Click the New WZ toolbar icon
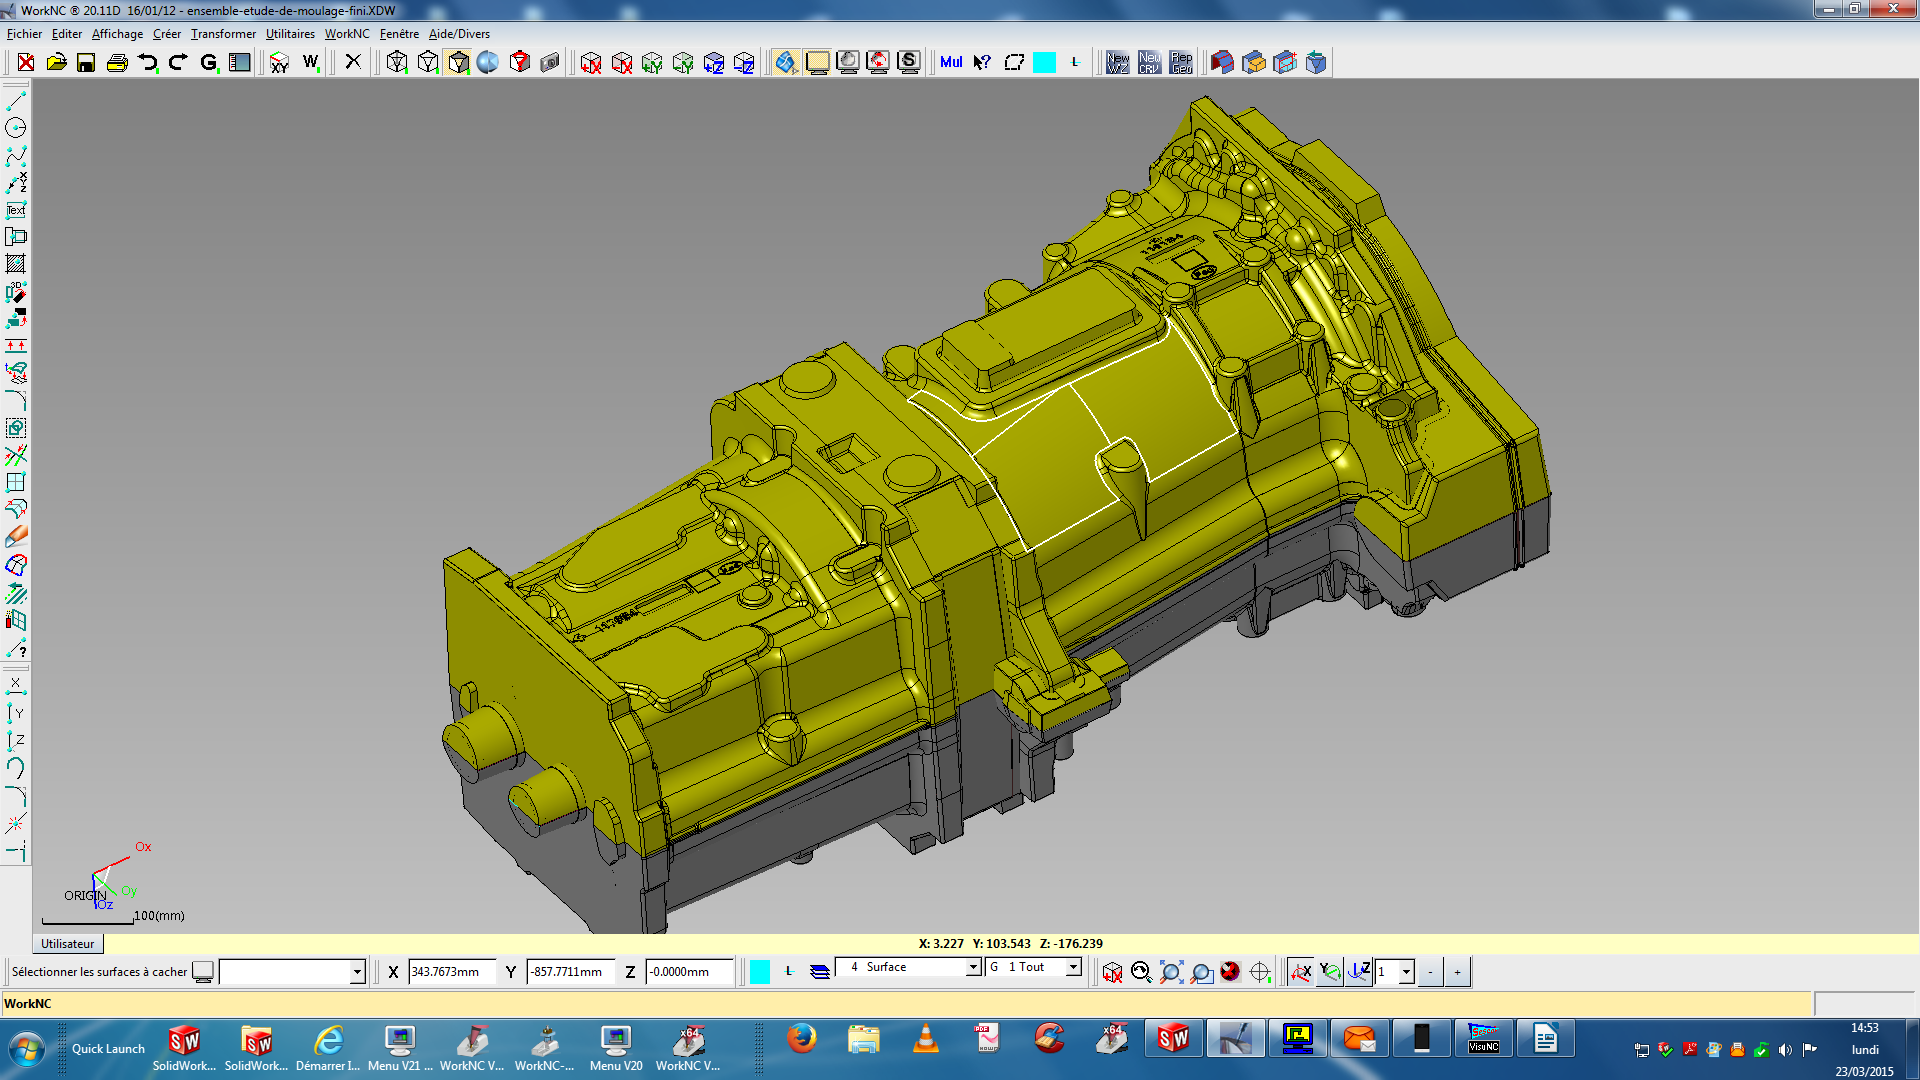 (1118, 62)
